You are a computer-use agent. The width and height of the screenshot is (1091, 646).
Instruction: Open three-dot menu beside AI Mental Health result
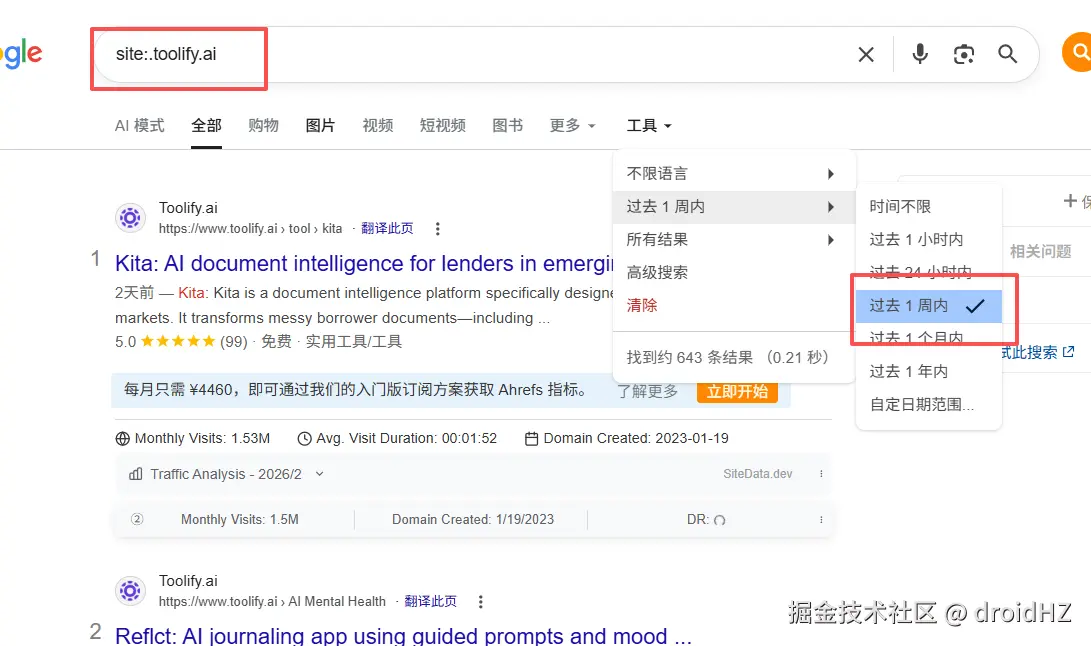click(480, 601)
